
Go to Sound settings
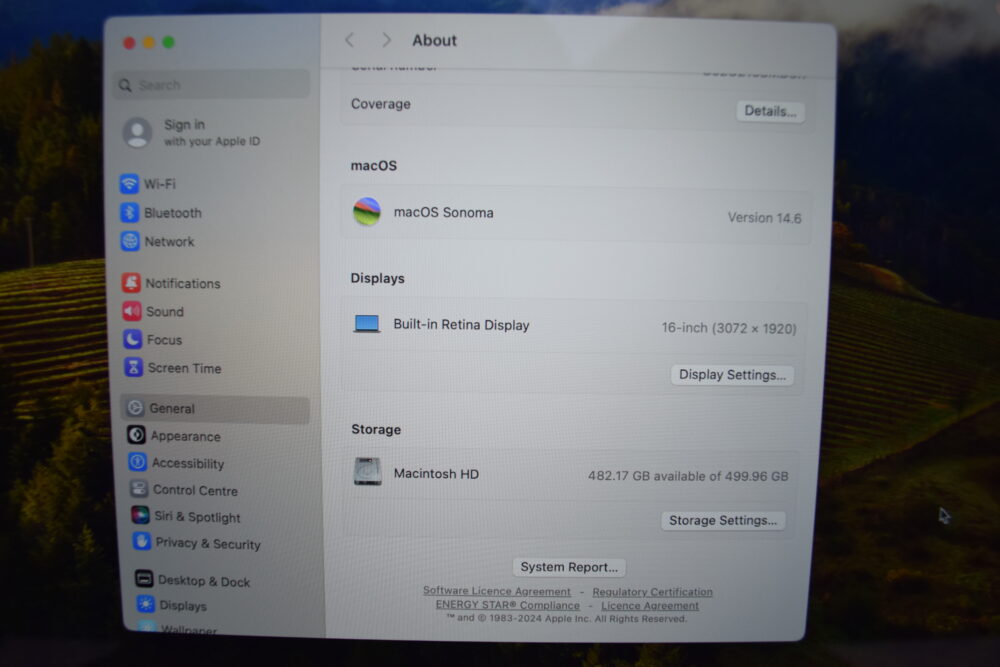tap(153, 311)
